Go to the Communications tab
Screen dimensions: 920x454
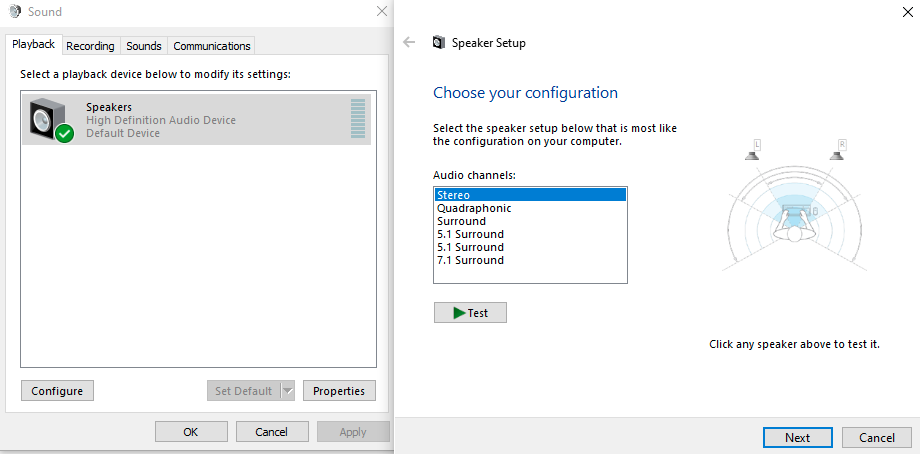pos(211,46)
